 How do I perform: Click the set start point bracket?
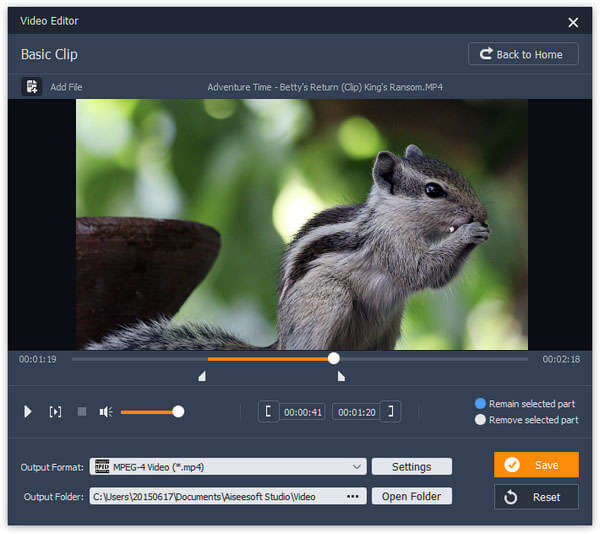(x=268, y=412)
